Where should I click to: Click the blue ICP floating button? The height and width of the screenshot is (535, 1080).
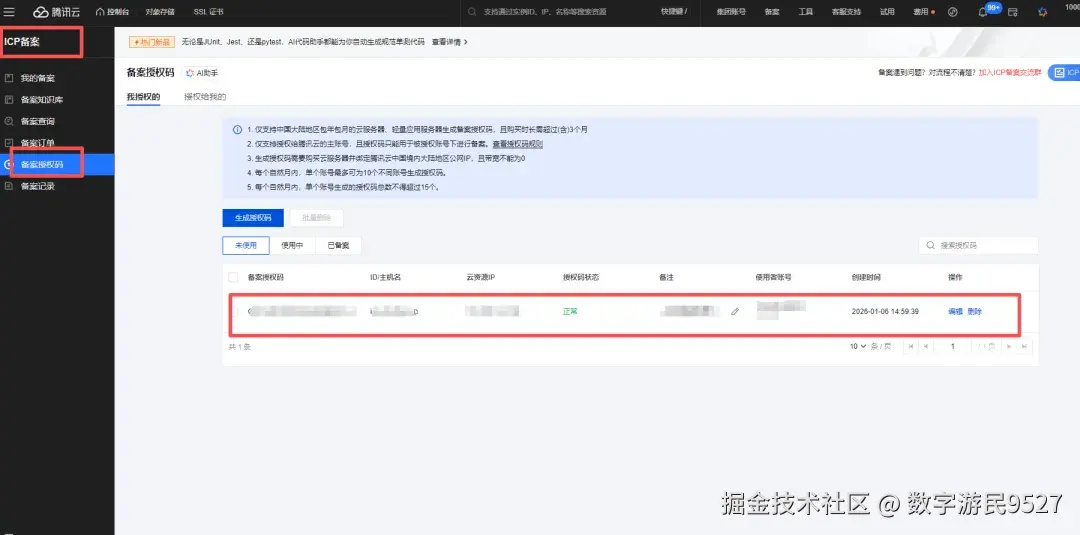click(x=1064, y=72)
